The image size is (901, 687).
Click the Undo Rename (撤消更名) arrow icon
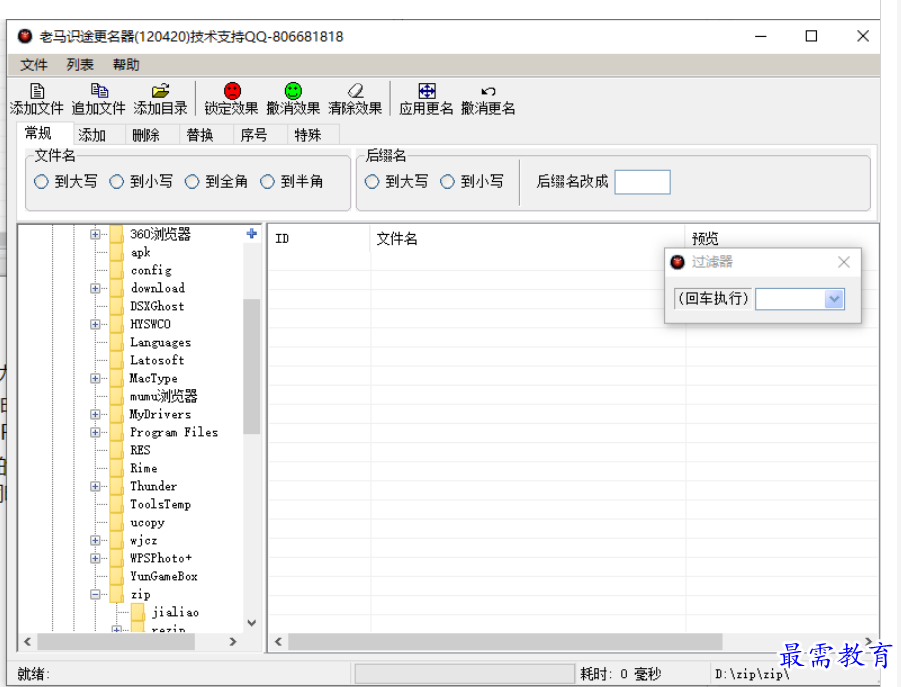click(488, 91)
